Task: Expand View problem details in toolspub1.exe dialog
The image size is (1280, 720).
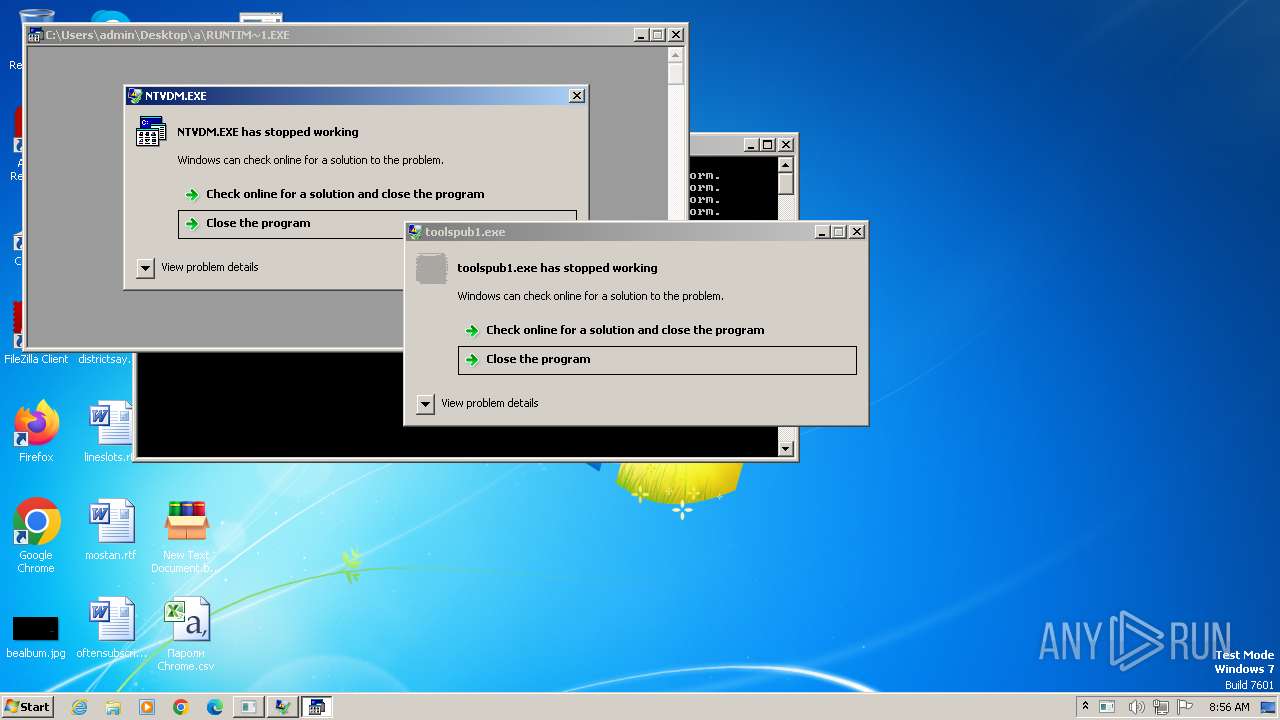Action: (425, 404)
